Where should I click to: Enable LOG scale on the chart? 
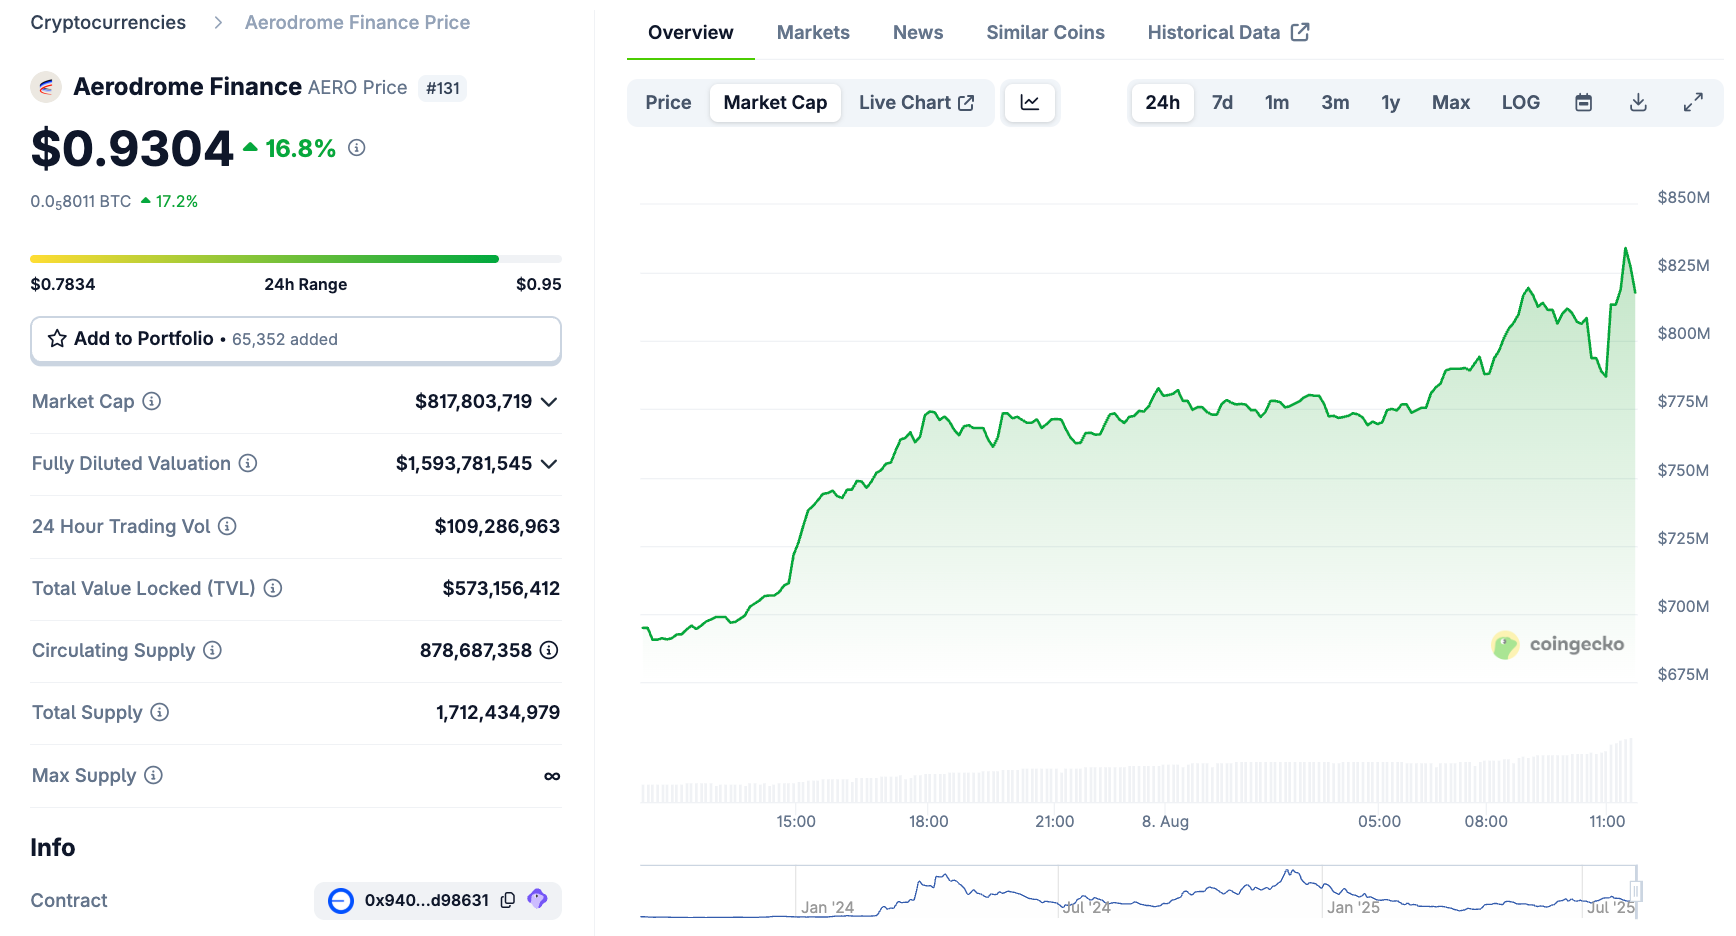pos(1520,102)
